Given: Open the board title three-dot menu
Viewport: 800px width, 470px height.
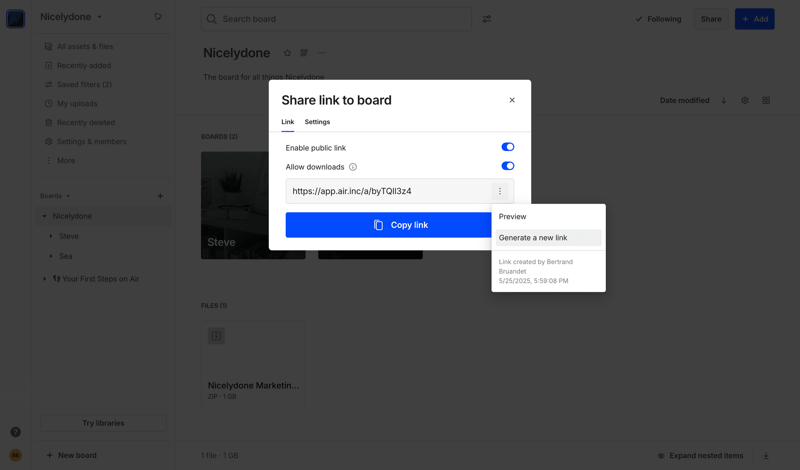Looking at the screenshot, I should (x=321, y=53).
